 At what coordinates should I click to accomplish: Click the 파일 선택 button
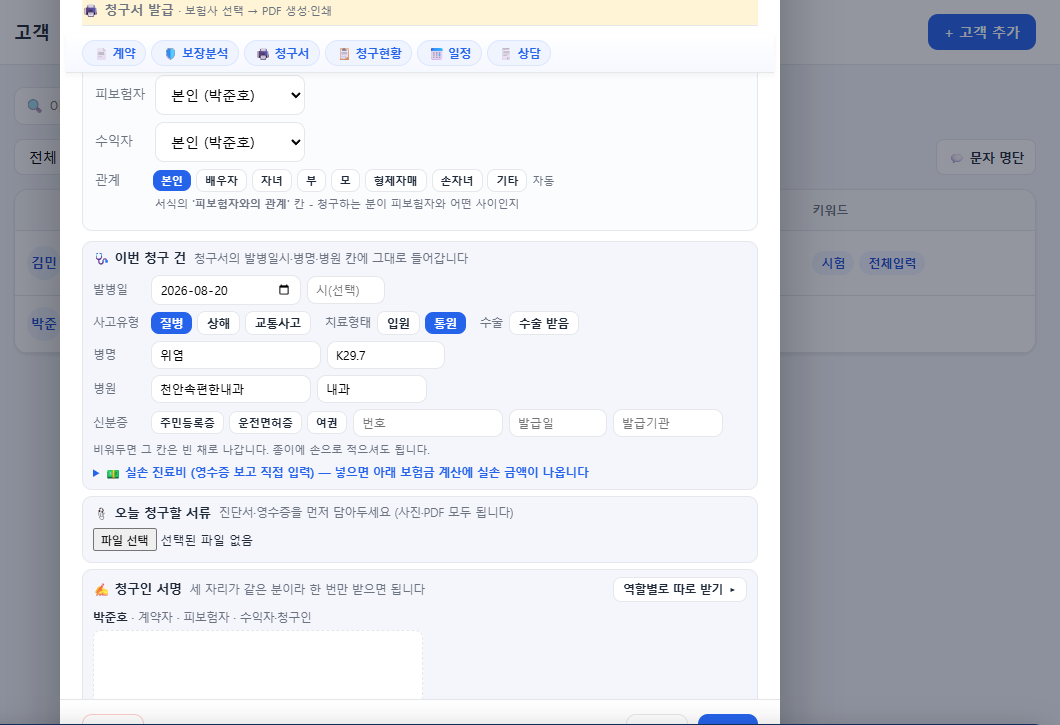125,540
